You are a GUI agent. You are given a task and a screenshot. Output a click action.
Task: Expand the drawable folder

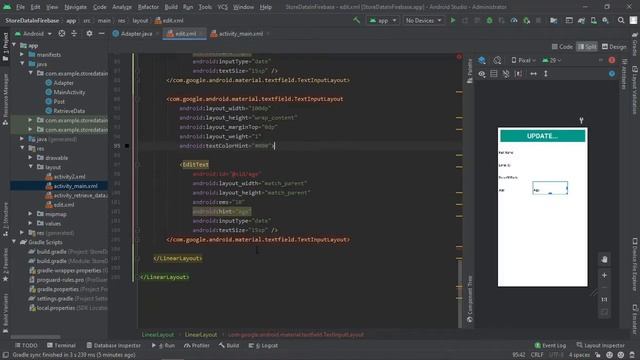click(x=31, y=158)
